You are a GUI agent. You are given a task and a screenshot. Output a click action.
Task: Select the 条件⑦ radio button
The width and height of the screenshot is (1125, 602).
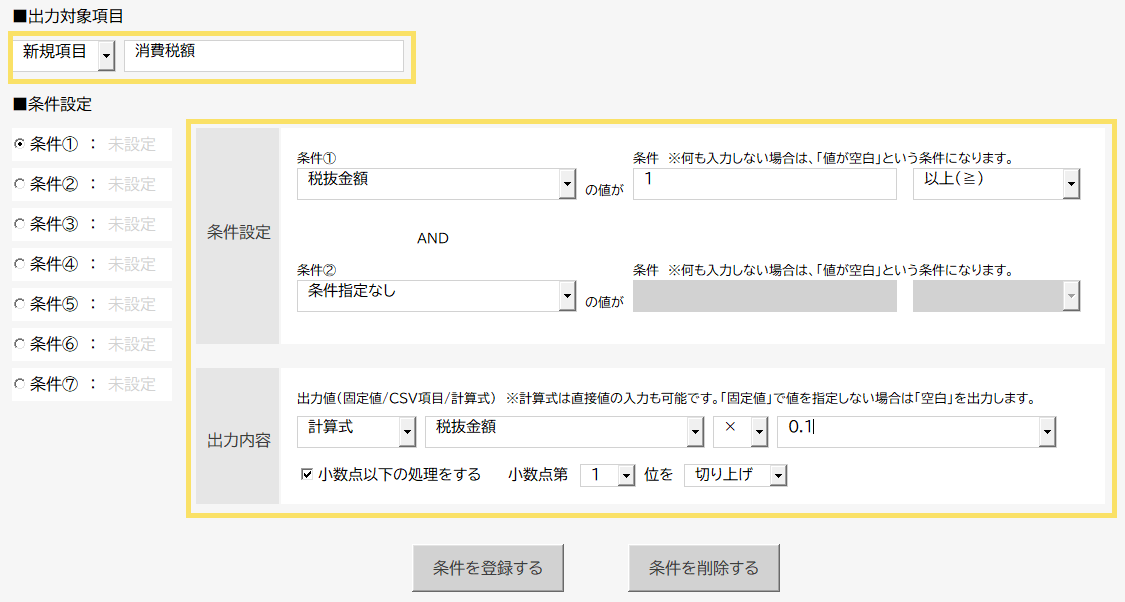tap(20, 384)
